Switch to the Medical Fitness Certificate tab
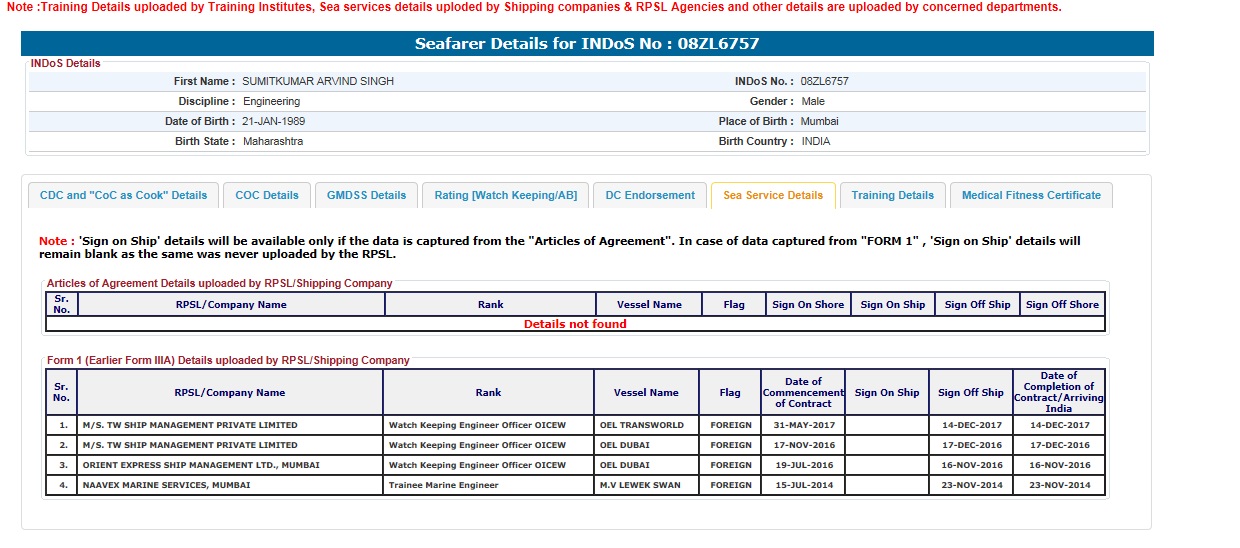 [x=1030, y=195]
